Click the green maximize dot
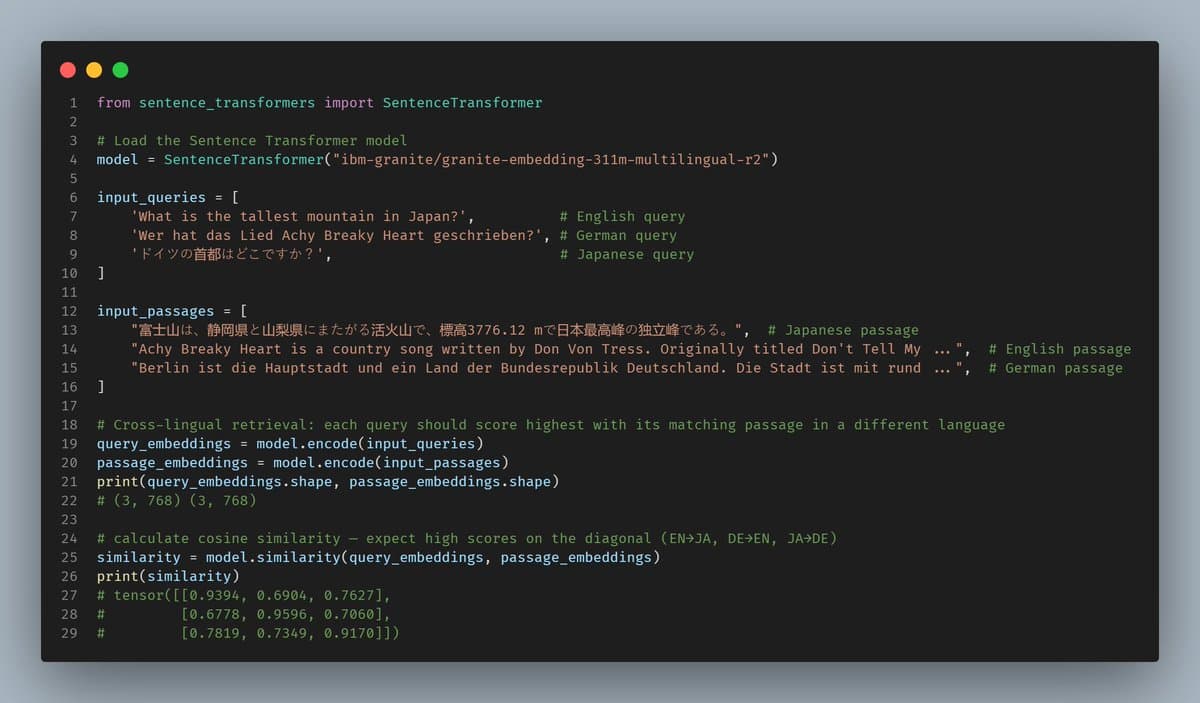 120,70
